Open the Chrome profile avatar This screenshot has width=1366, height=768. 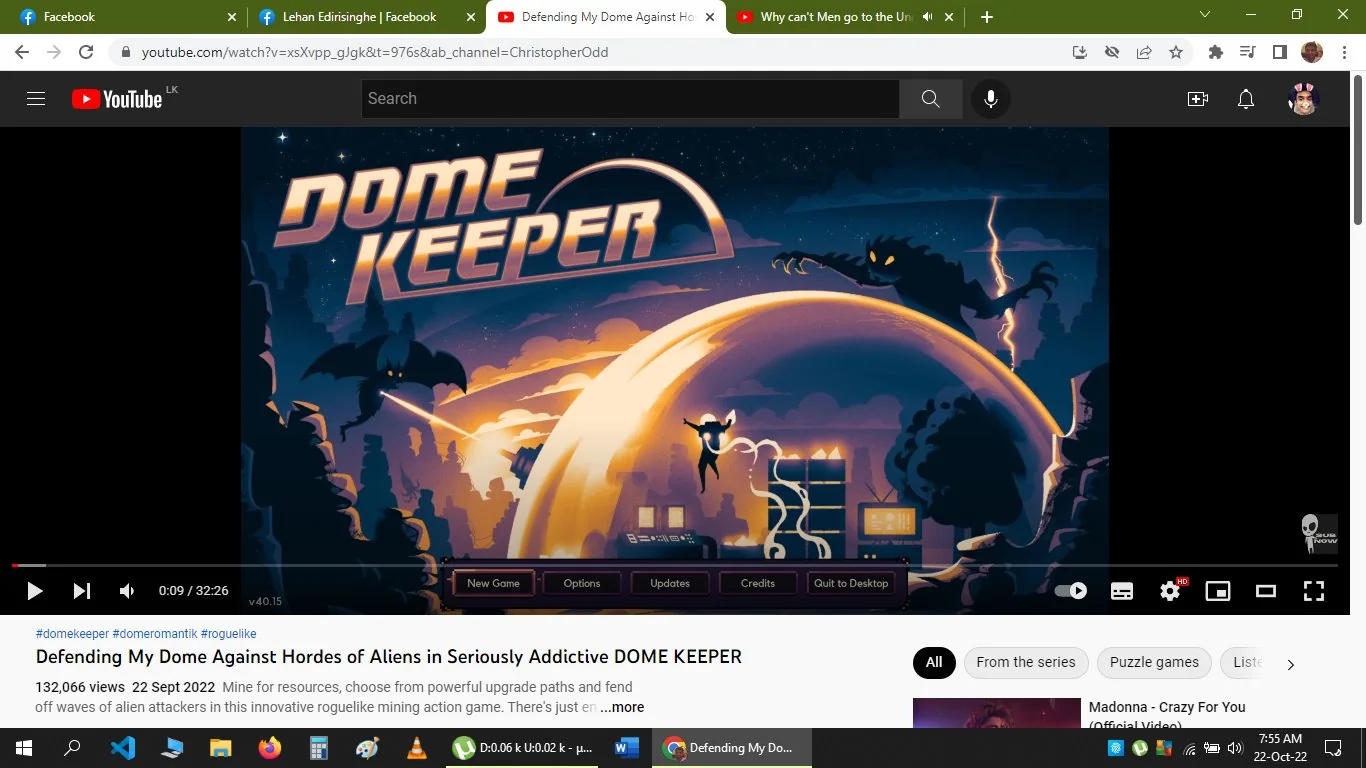tap(1311, 52)
